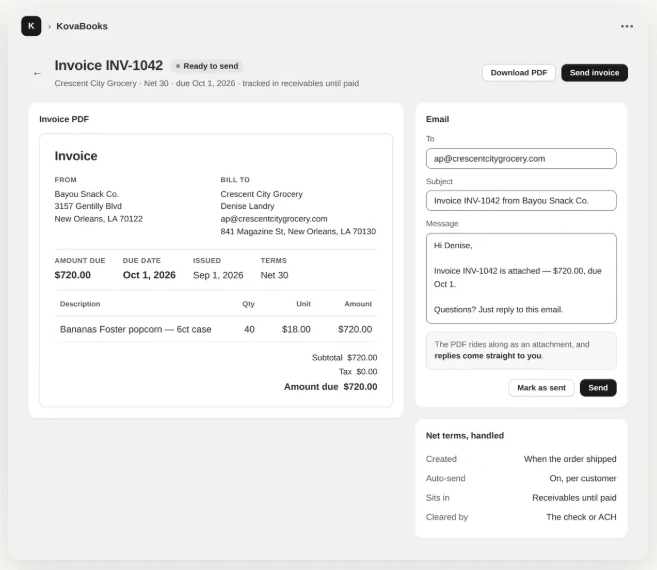Click the replies come straight to you note
Viewport: 657px width, 570px height.
pyautogui.click(x=488, y=356)
